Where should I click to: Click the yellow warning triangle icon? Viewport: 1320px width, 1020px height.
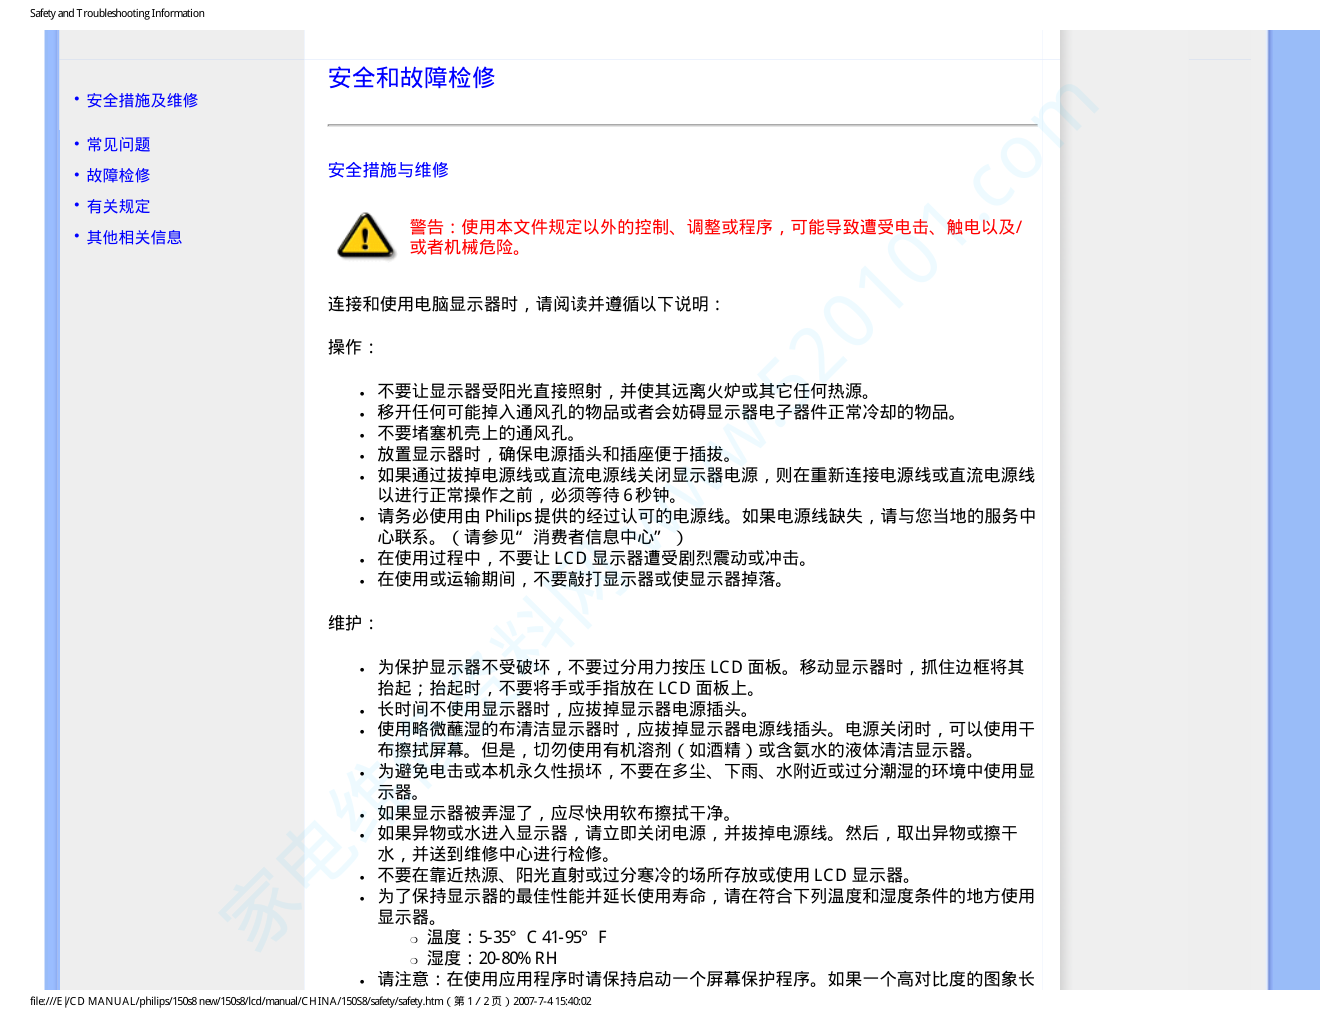click(x=365, y=237)
